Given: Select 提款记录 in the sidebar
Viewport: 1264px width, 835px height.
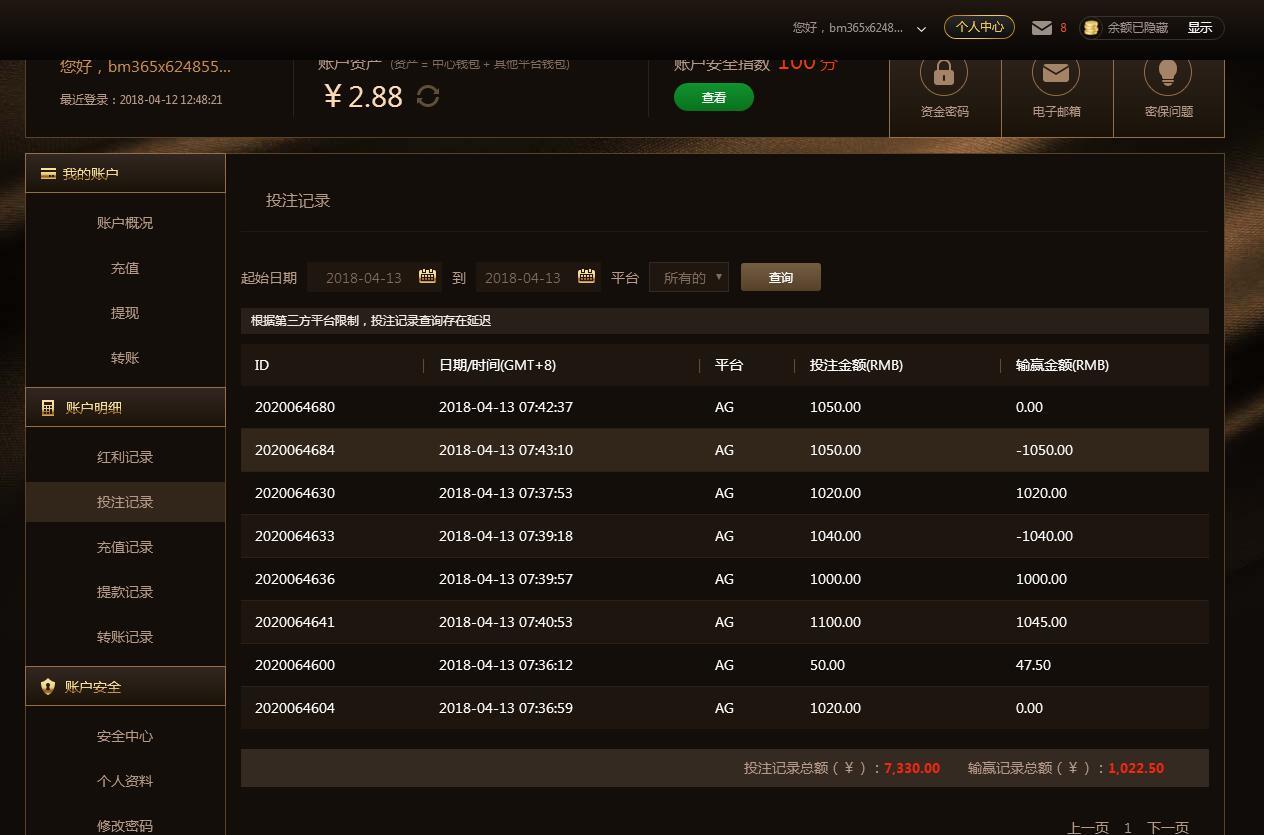Looking at the screenshot, I should pyautogui.click(x=125, y=592).
